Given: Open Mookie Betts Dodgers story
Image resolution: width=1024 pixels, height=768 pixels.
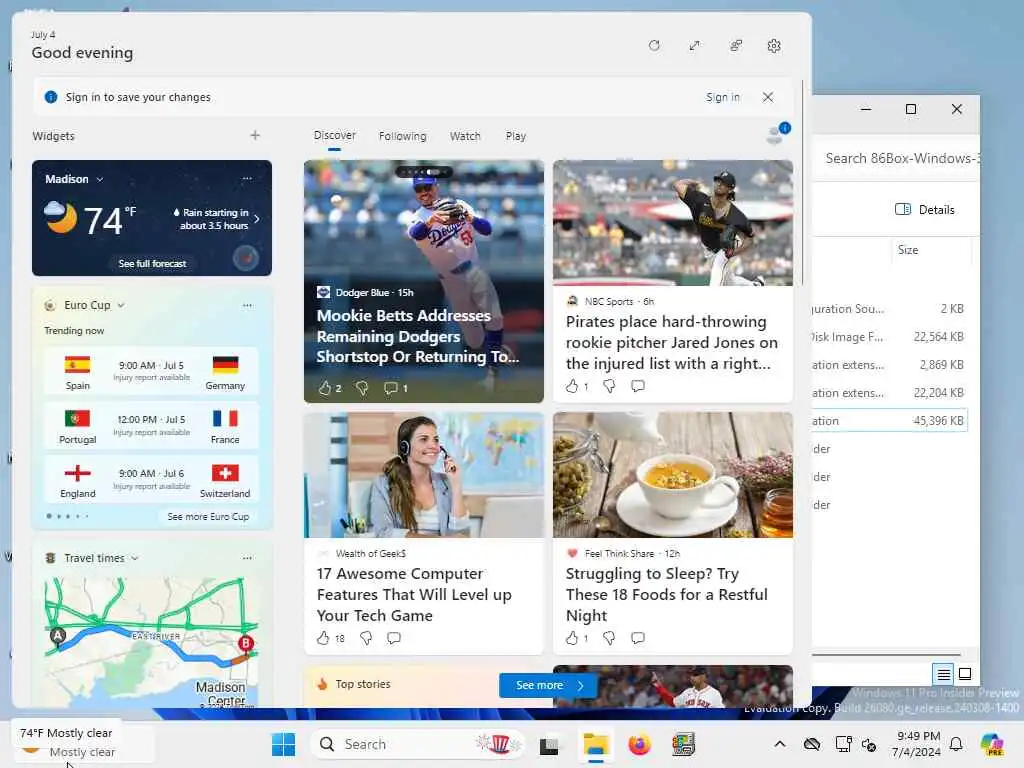Looking at the screenshot, I should pyautogui.click(x=418, y=336).
